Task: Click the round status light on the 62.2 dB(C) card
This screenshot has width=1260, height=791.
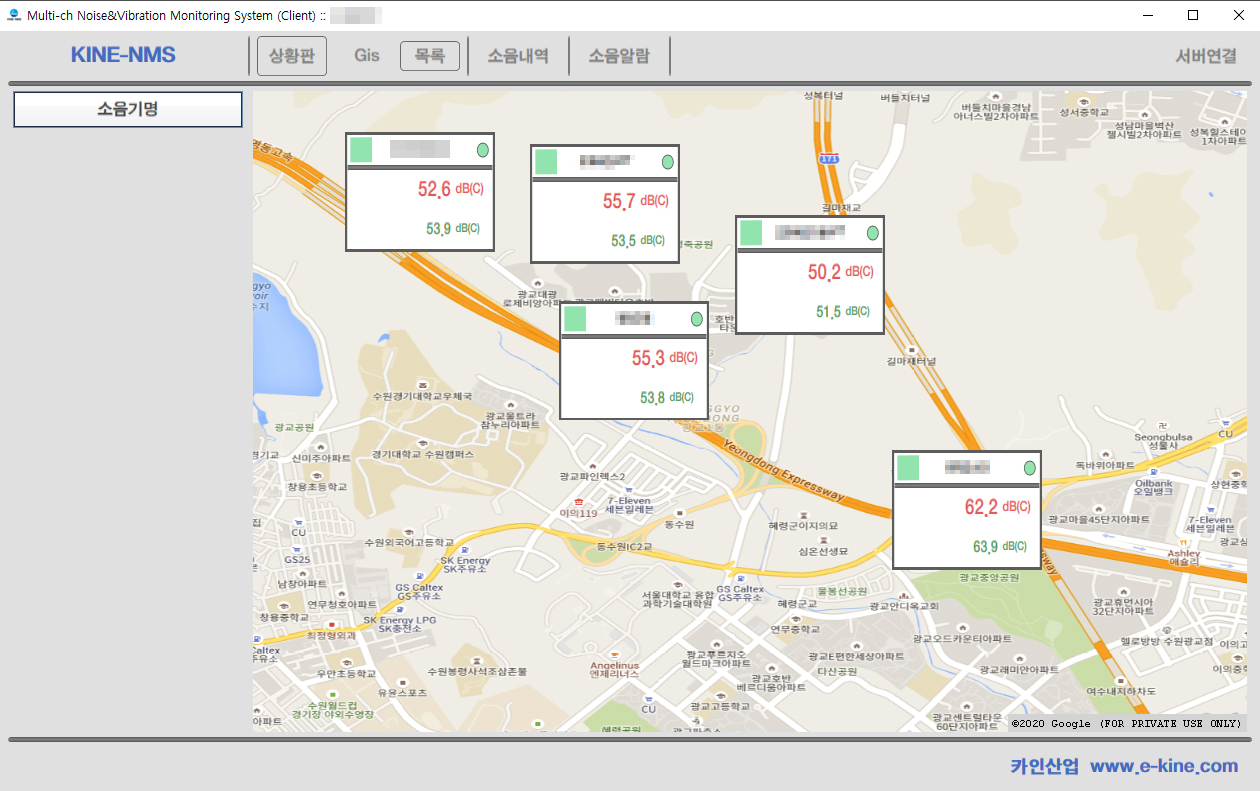Action: (1030, 468)
